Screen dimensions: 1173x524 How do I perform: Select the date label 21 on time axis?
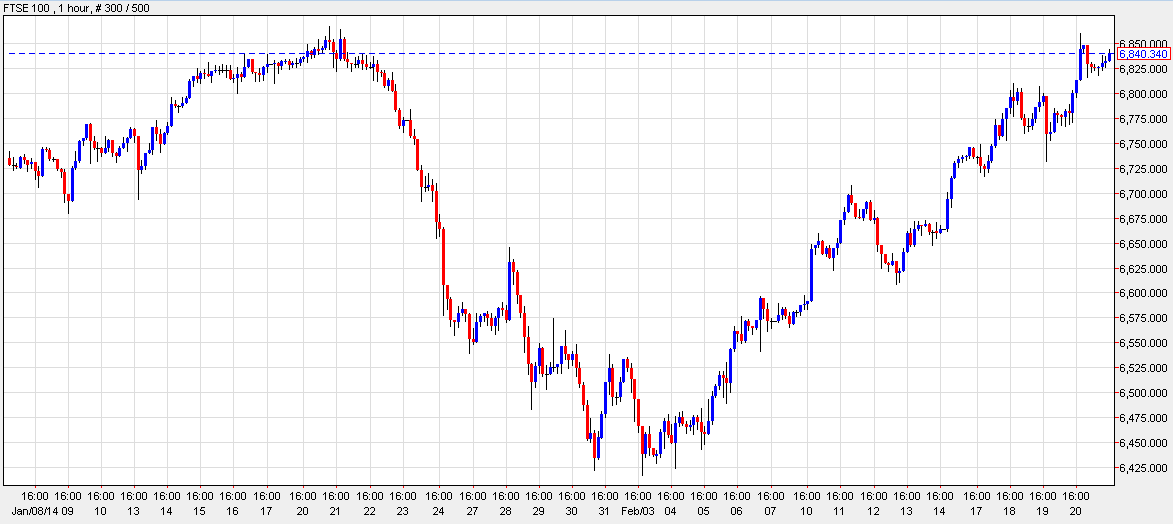[x=336, y=510]
